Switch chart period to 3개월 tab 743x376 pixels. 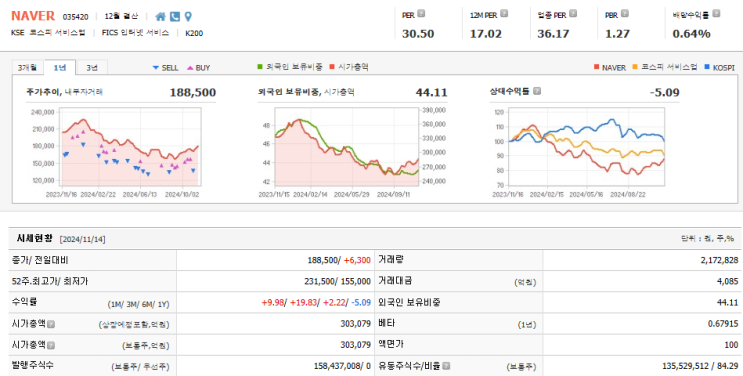tap(27, 67)
